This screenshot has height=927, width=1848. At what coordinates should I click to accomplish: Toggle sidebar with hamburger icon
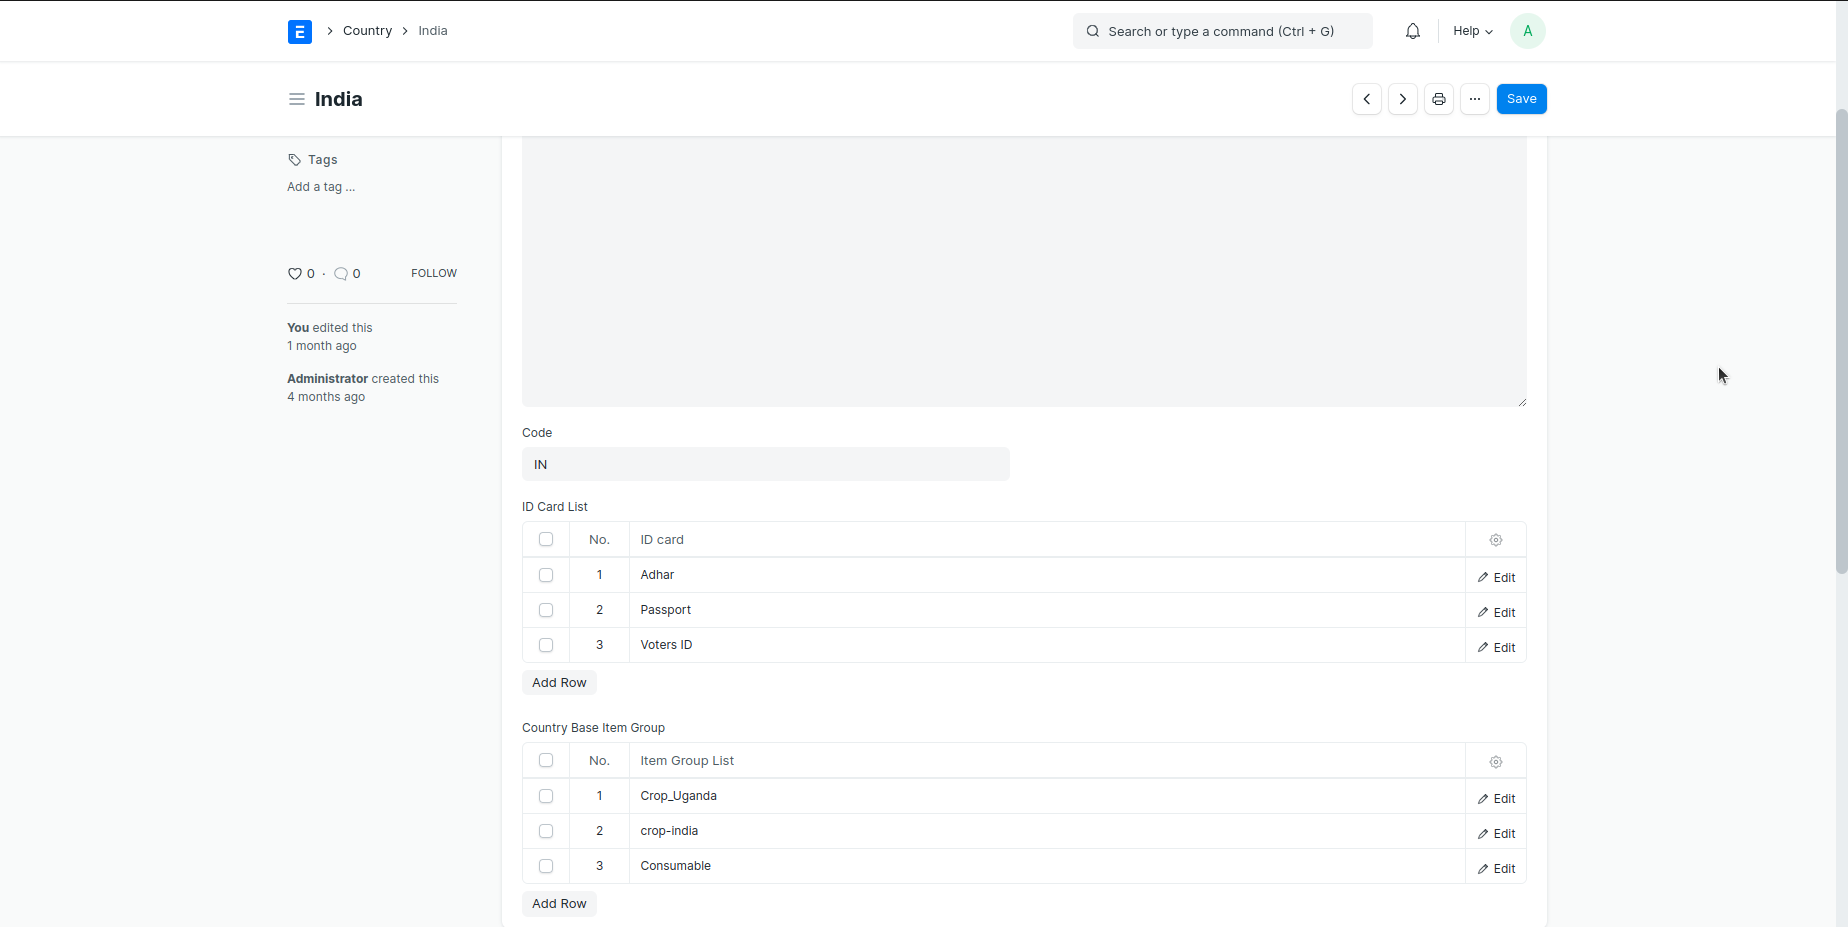pyautogui.click(x=296, y=99)
